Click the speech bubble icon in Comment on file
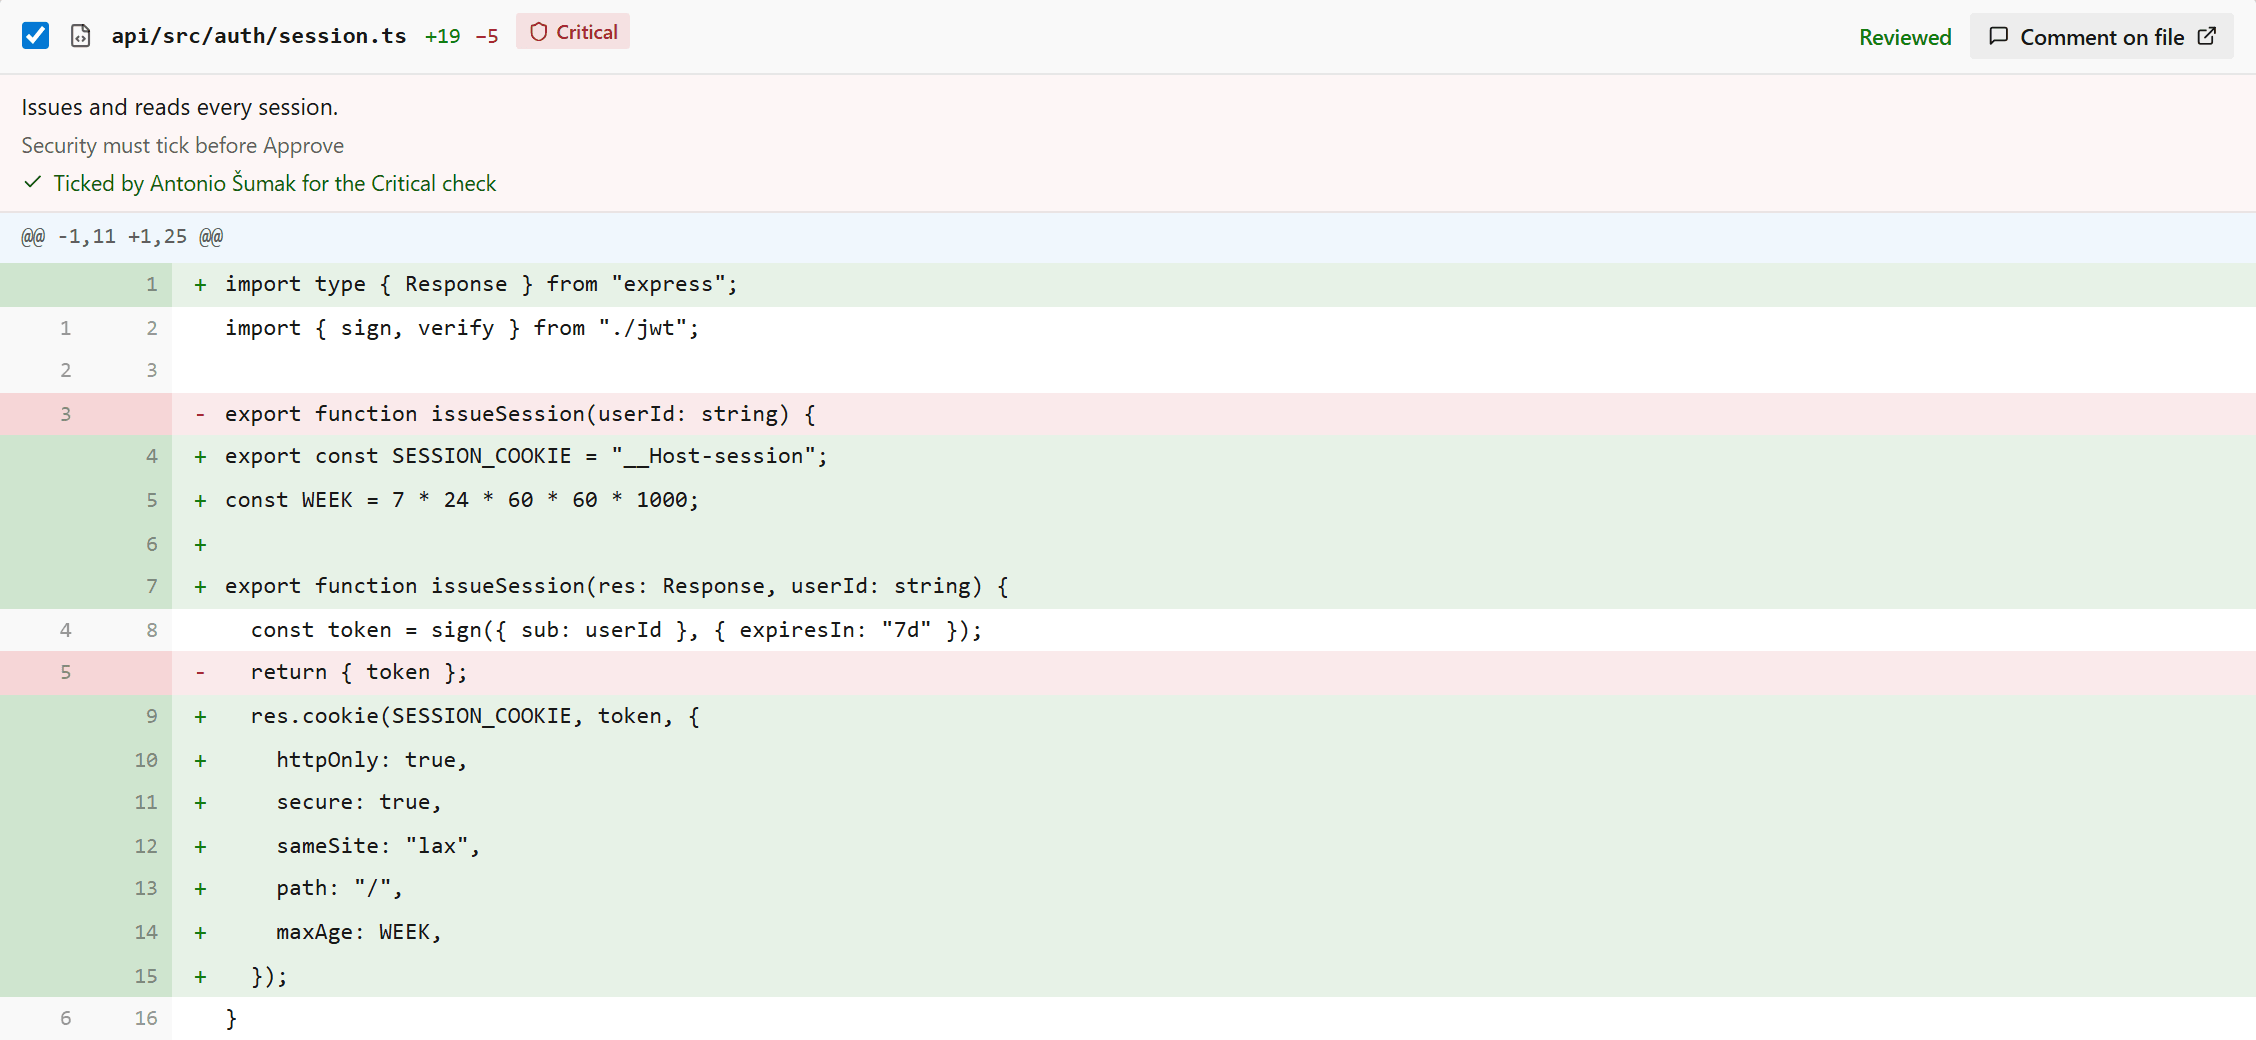This screenshot has height=1040, width=2256. (x=1999, y=36)
